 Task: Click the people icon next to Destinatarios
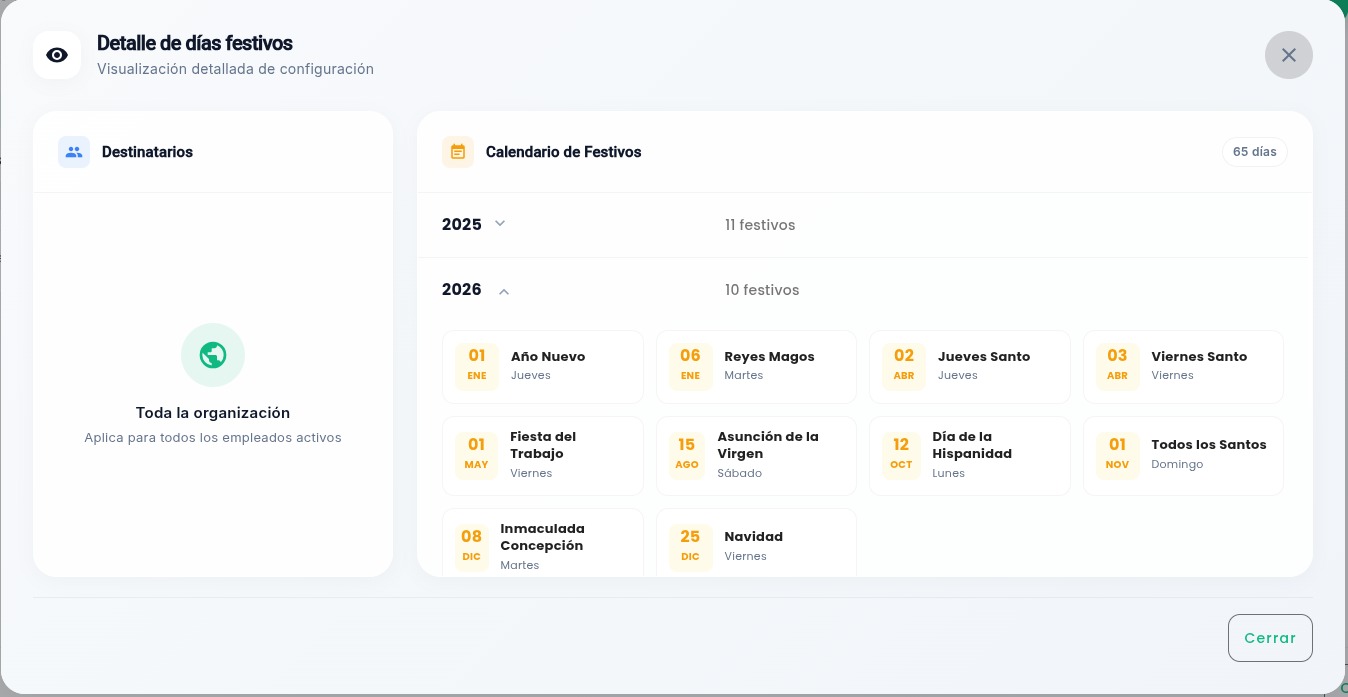[73, 151]
